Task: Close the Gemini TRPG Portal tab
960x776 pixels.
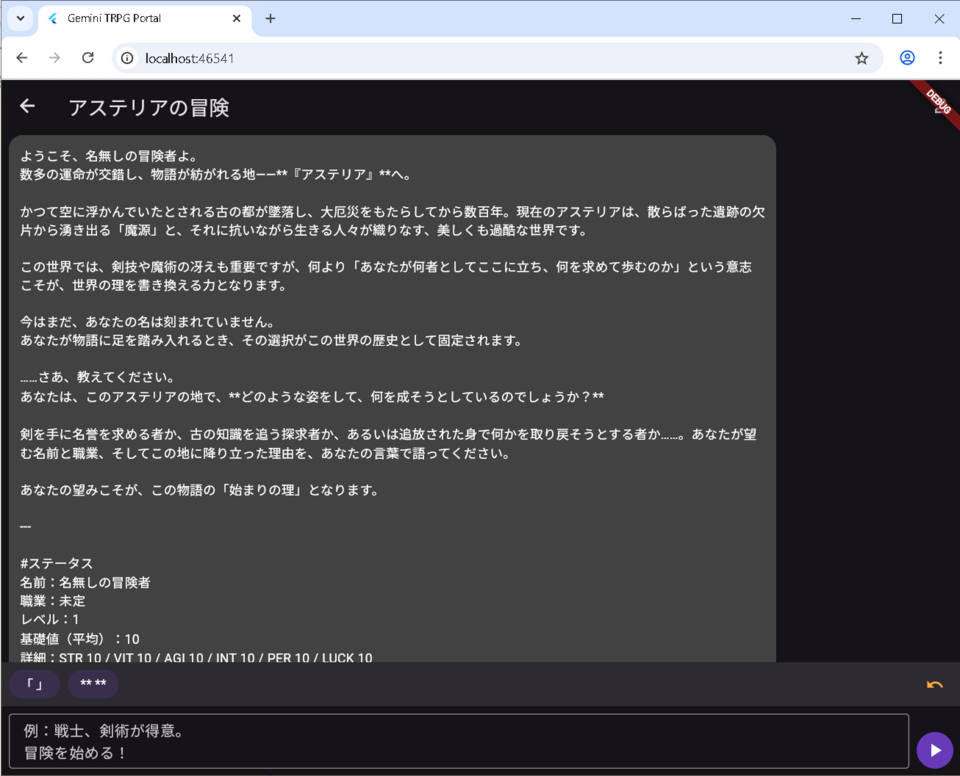Action: click(x=236, y=19)
